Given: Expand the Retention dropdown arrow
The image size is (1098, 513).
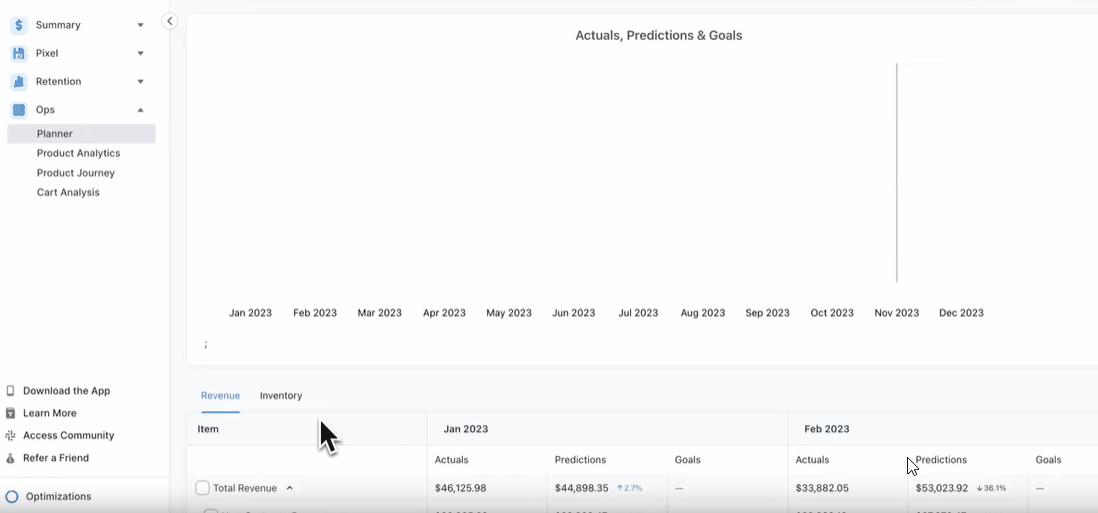Looking at the screenshot, I should (140, 82).
